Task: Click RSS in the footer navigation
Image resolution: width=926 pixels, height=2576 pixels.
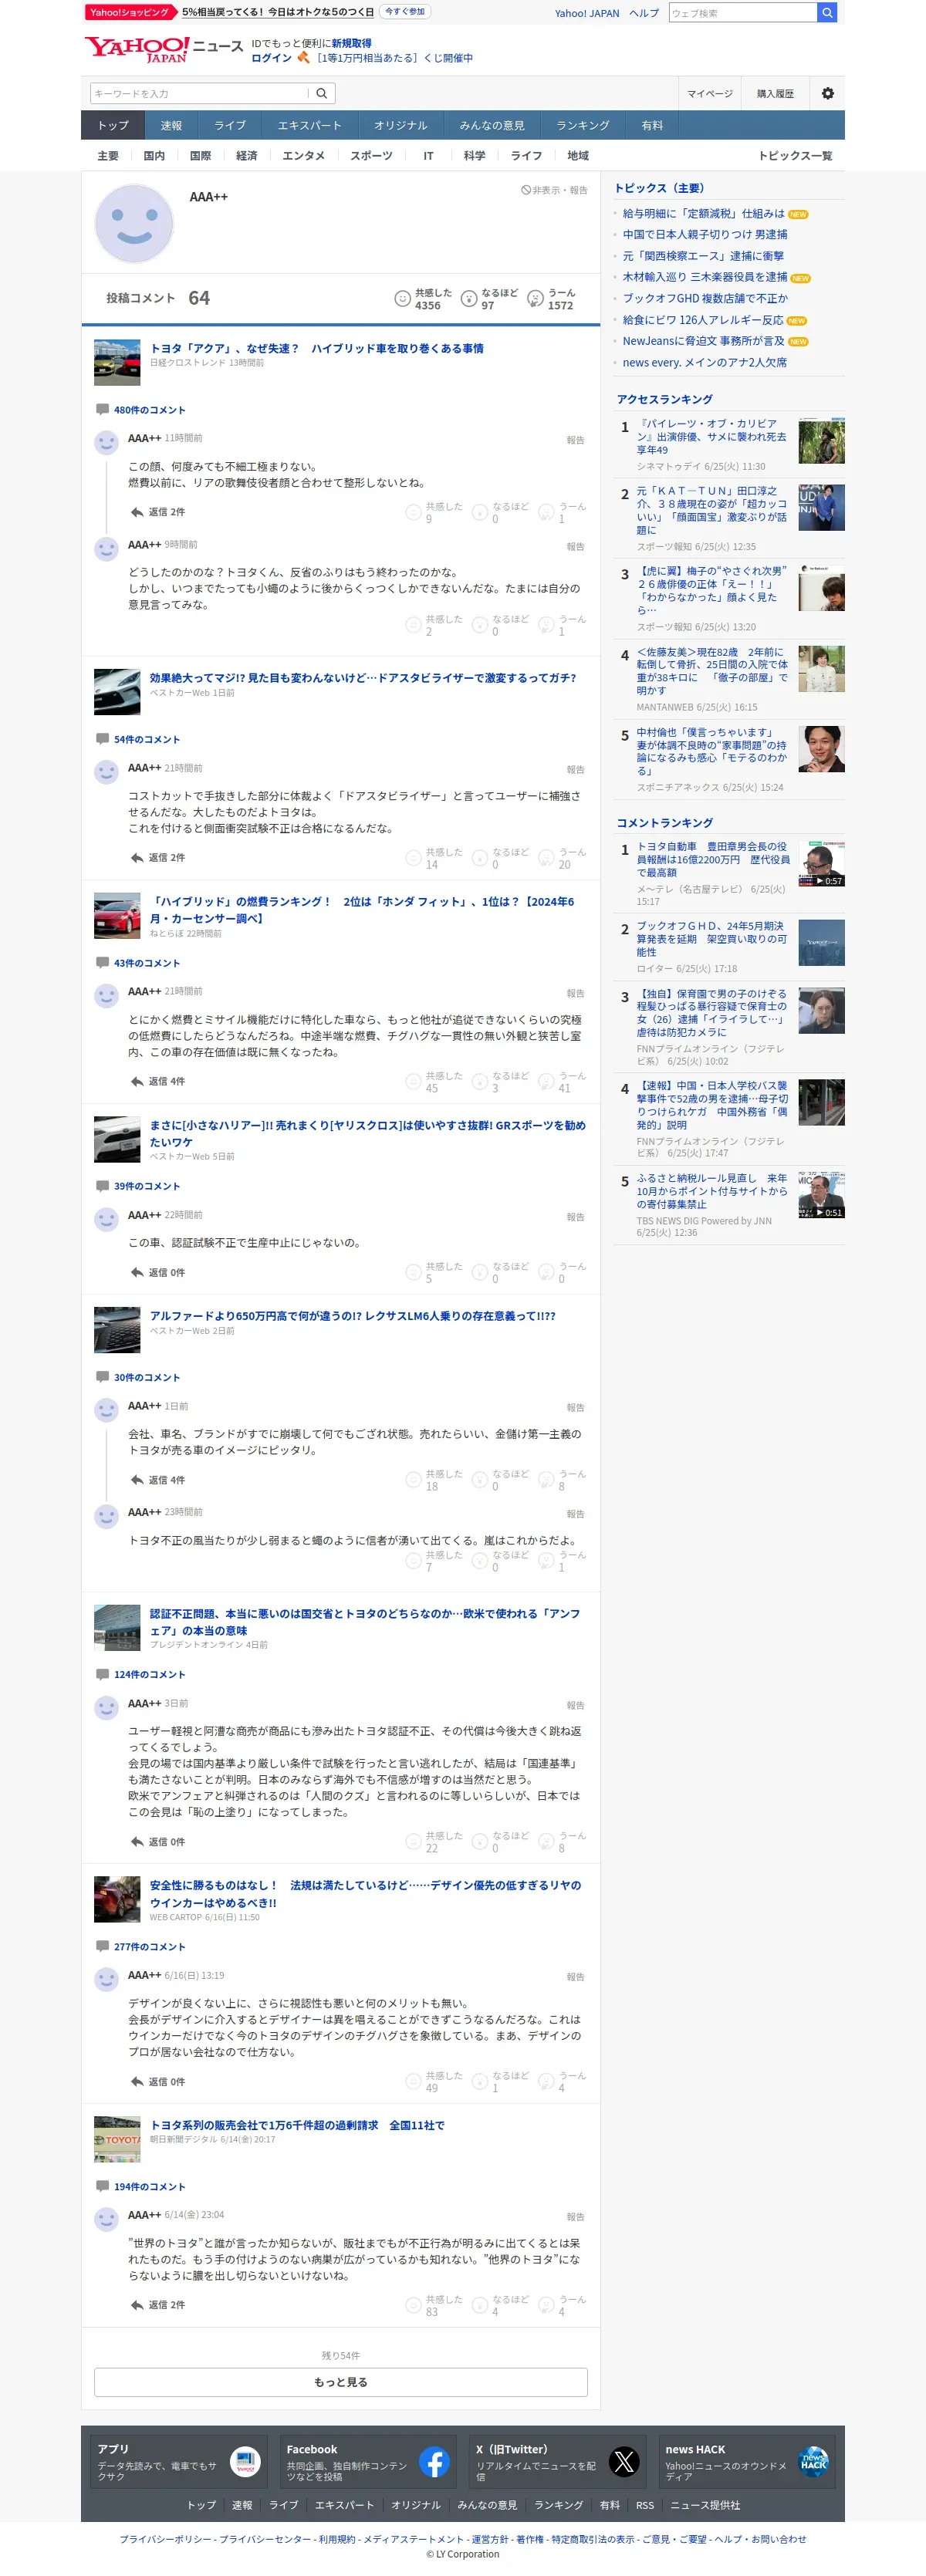Action: click(645, 2505)
